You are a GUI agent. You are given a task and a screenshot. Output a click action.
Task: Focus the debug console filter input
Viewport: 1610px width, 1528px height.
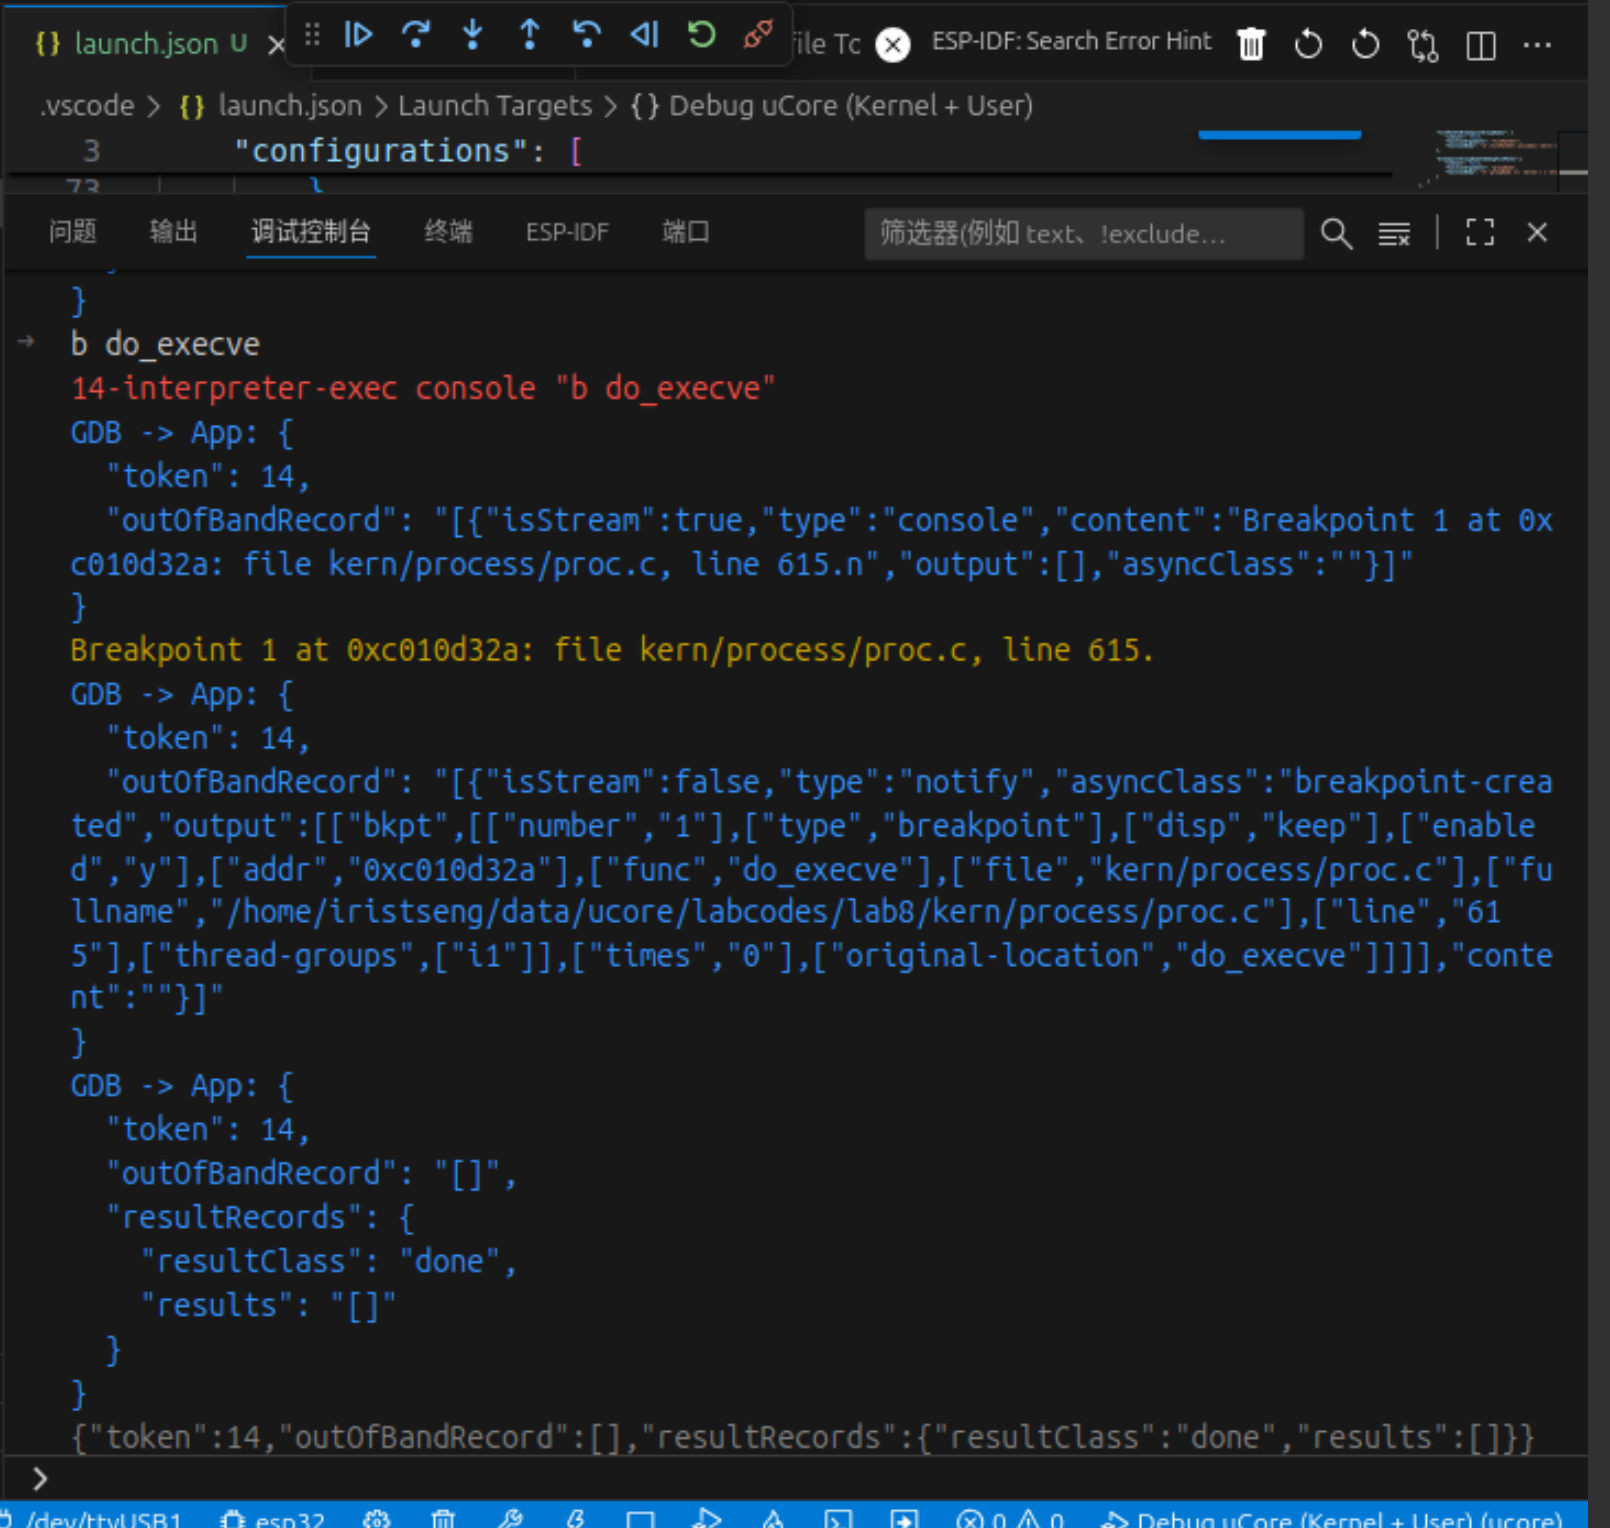pyautogui.click(x=1083, y=233)
